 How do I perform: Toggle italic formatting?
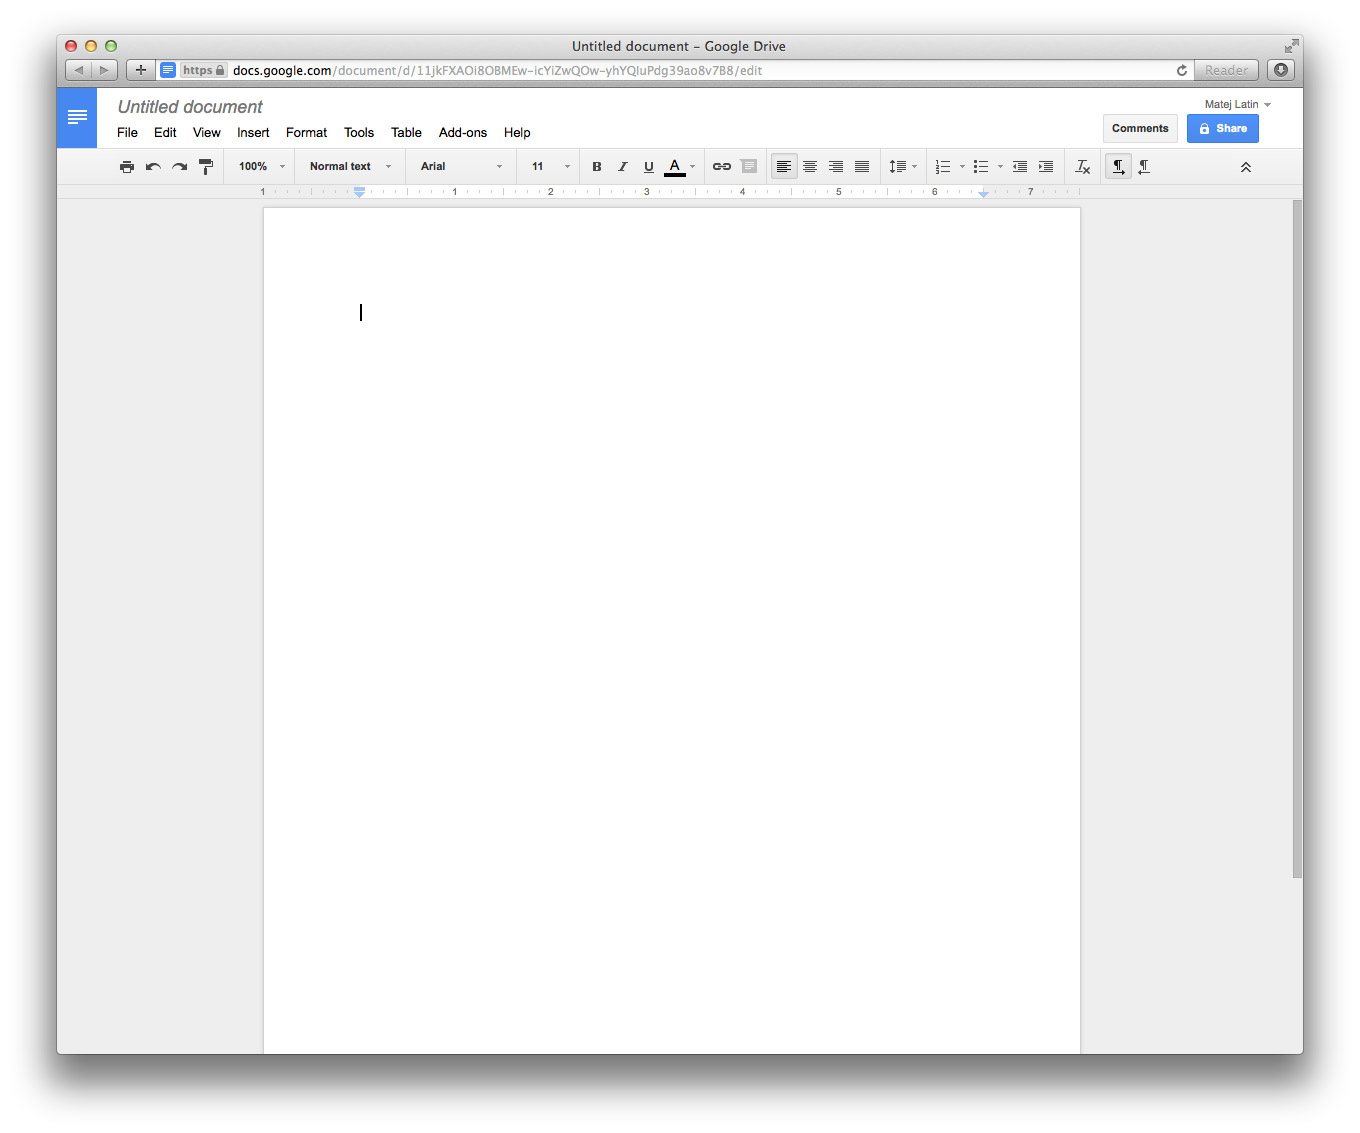(x=622, y=167)
